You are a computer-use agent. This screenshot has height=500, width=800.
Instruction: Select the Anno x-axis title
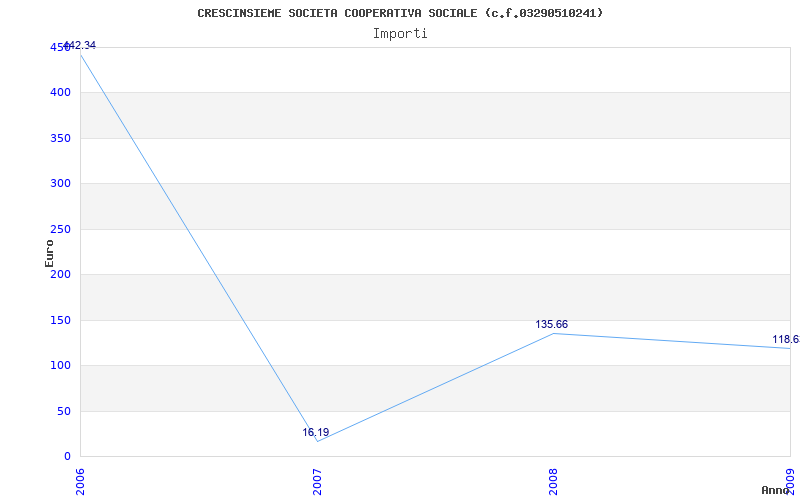(x=775, y=490)
